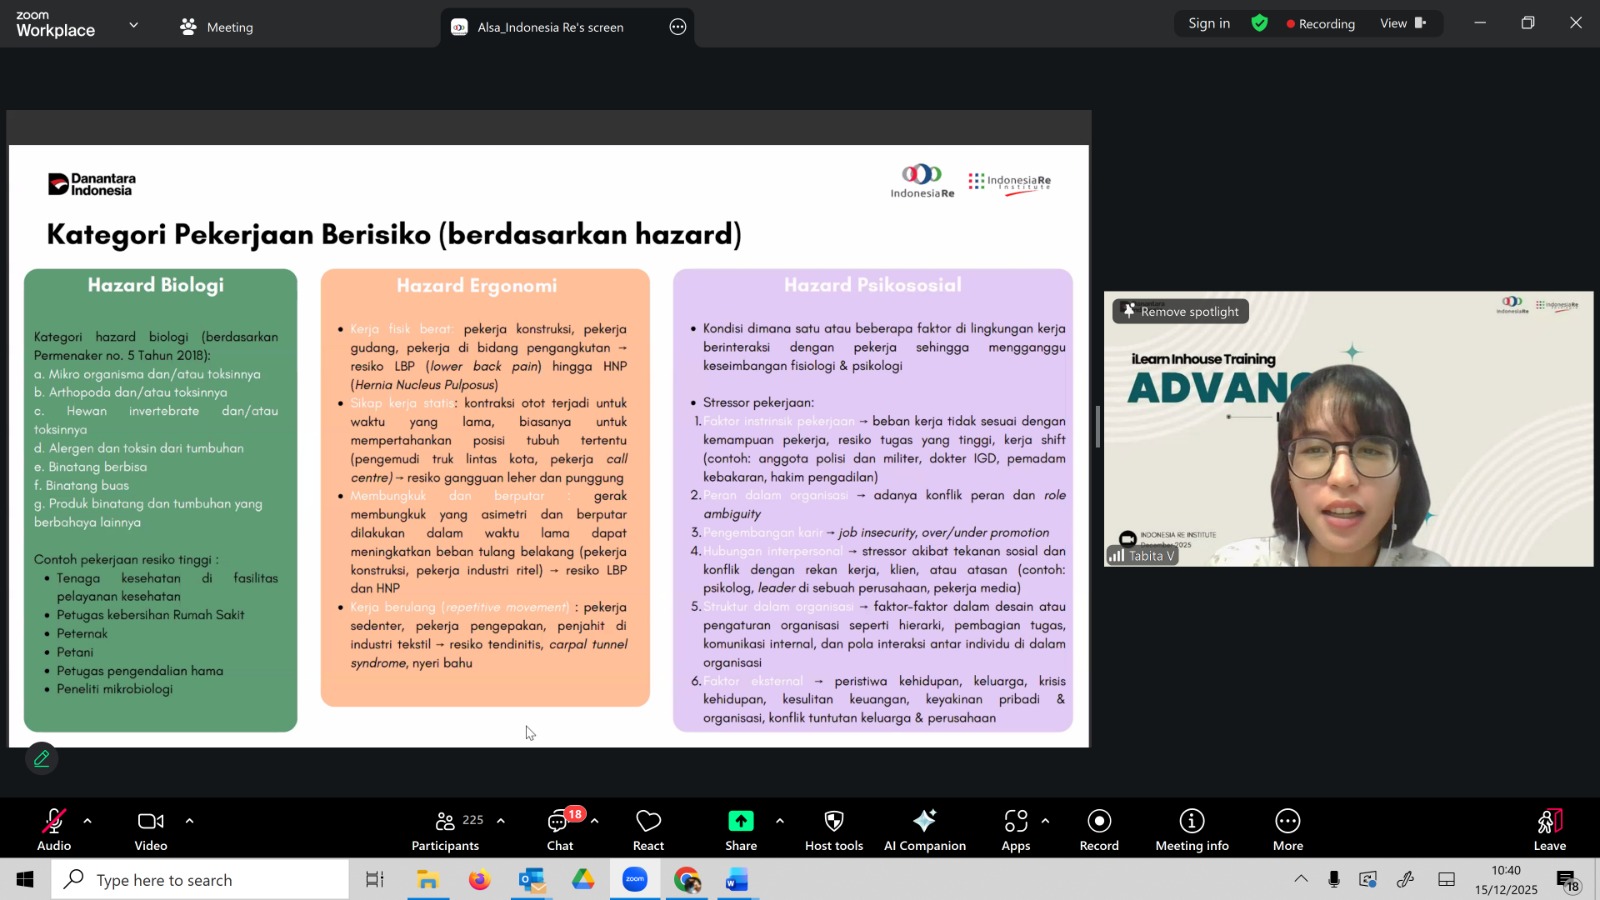The image size is (1600, 900).
Task: Expand the audio settings caret
Action: pyautogui.click(x=88, y=821)
